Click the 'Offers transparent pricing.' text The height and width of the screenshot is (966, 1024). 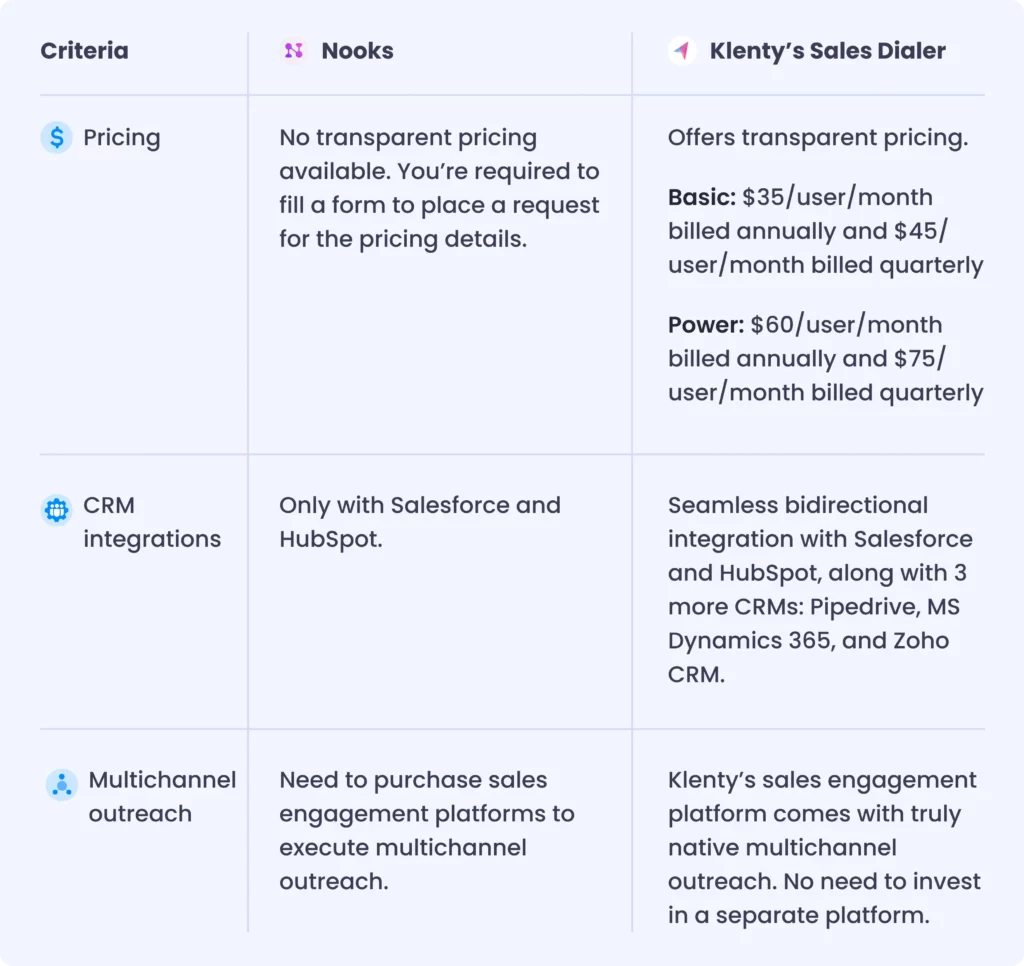[x=818, y=138]
